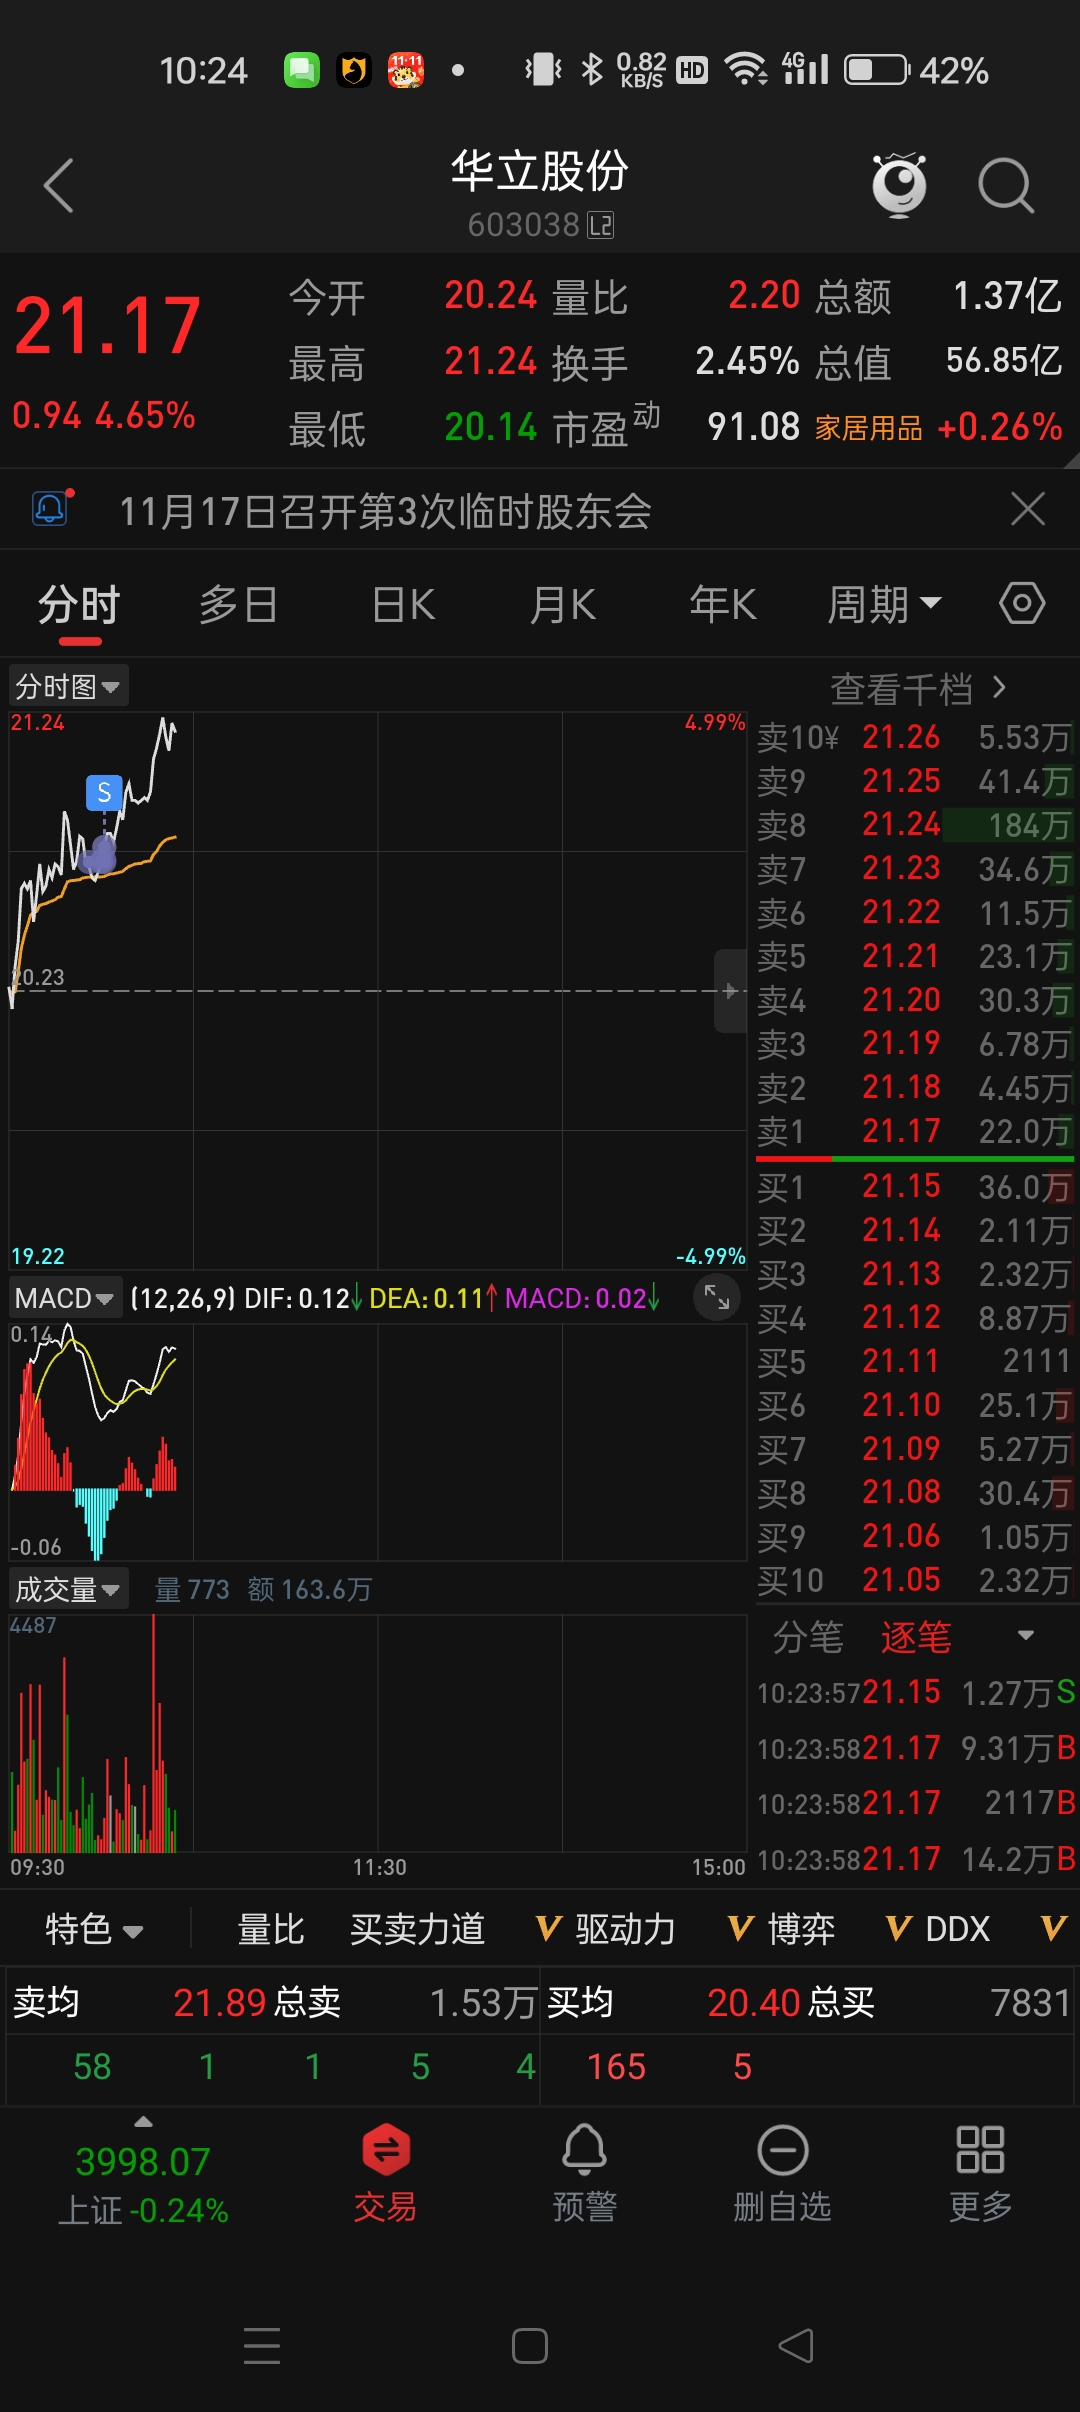Expand the 上证 index bar arrow
This screenshot has height=2412, width=1080.
click(144, 2122)
